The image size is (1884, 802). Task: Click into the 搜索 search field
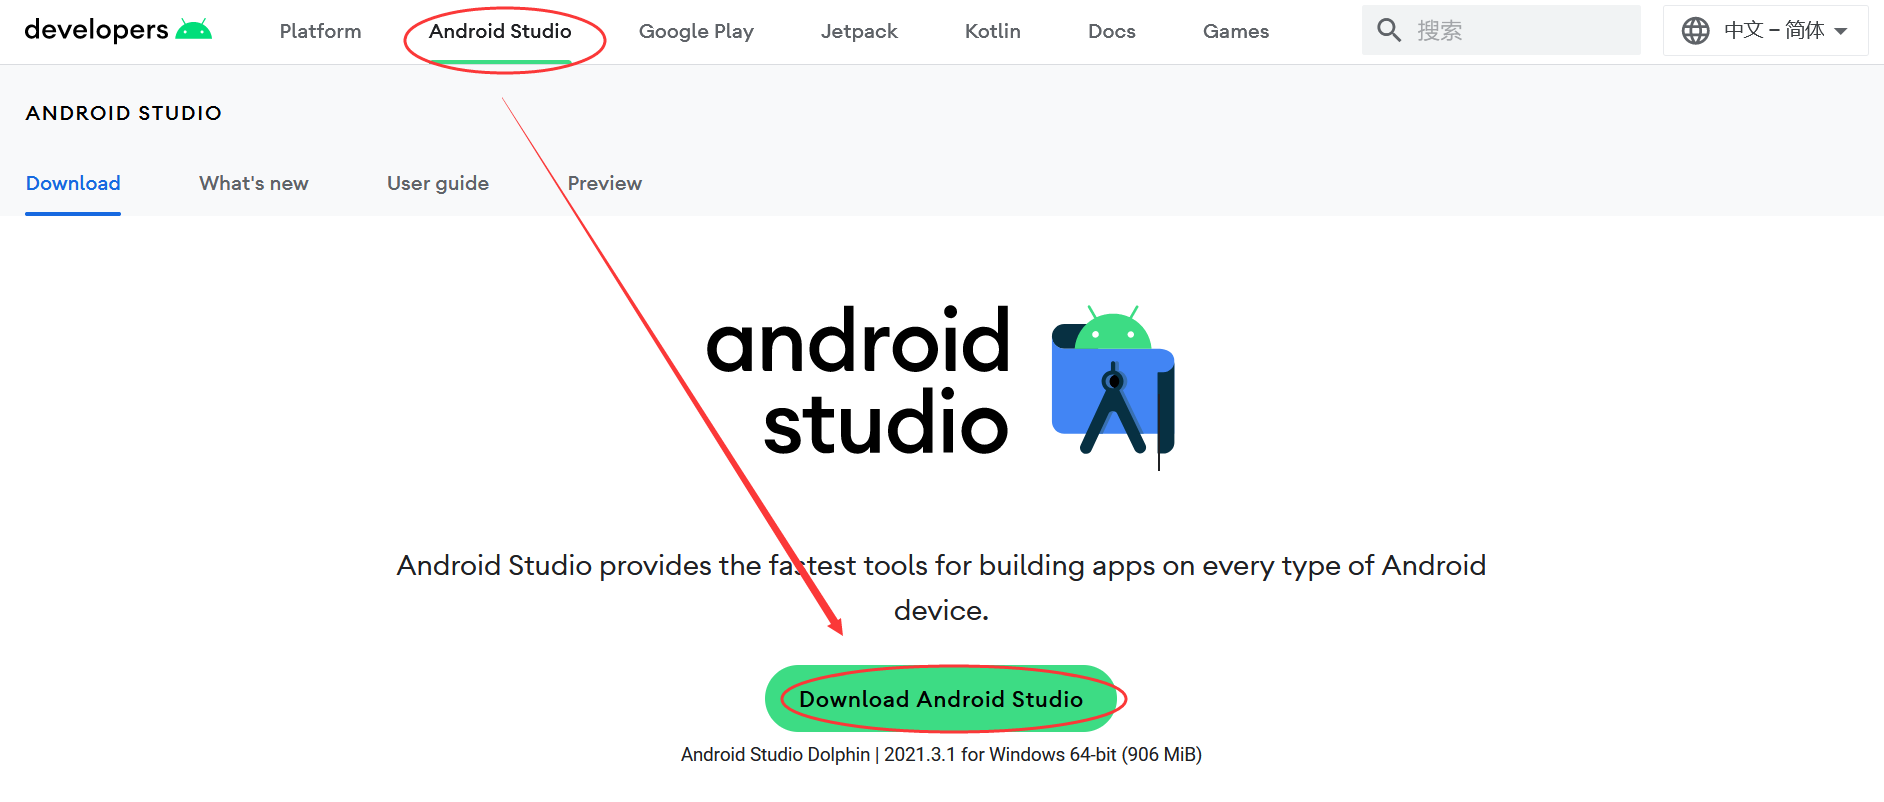coord(1500,30)
